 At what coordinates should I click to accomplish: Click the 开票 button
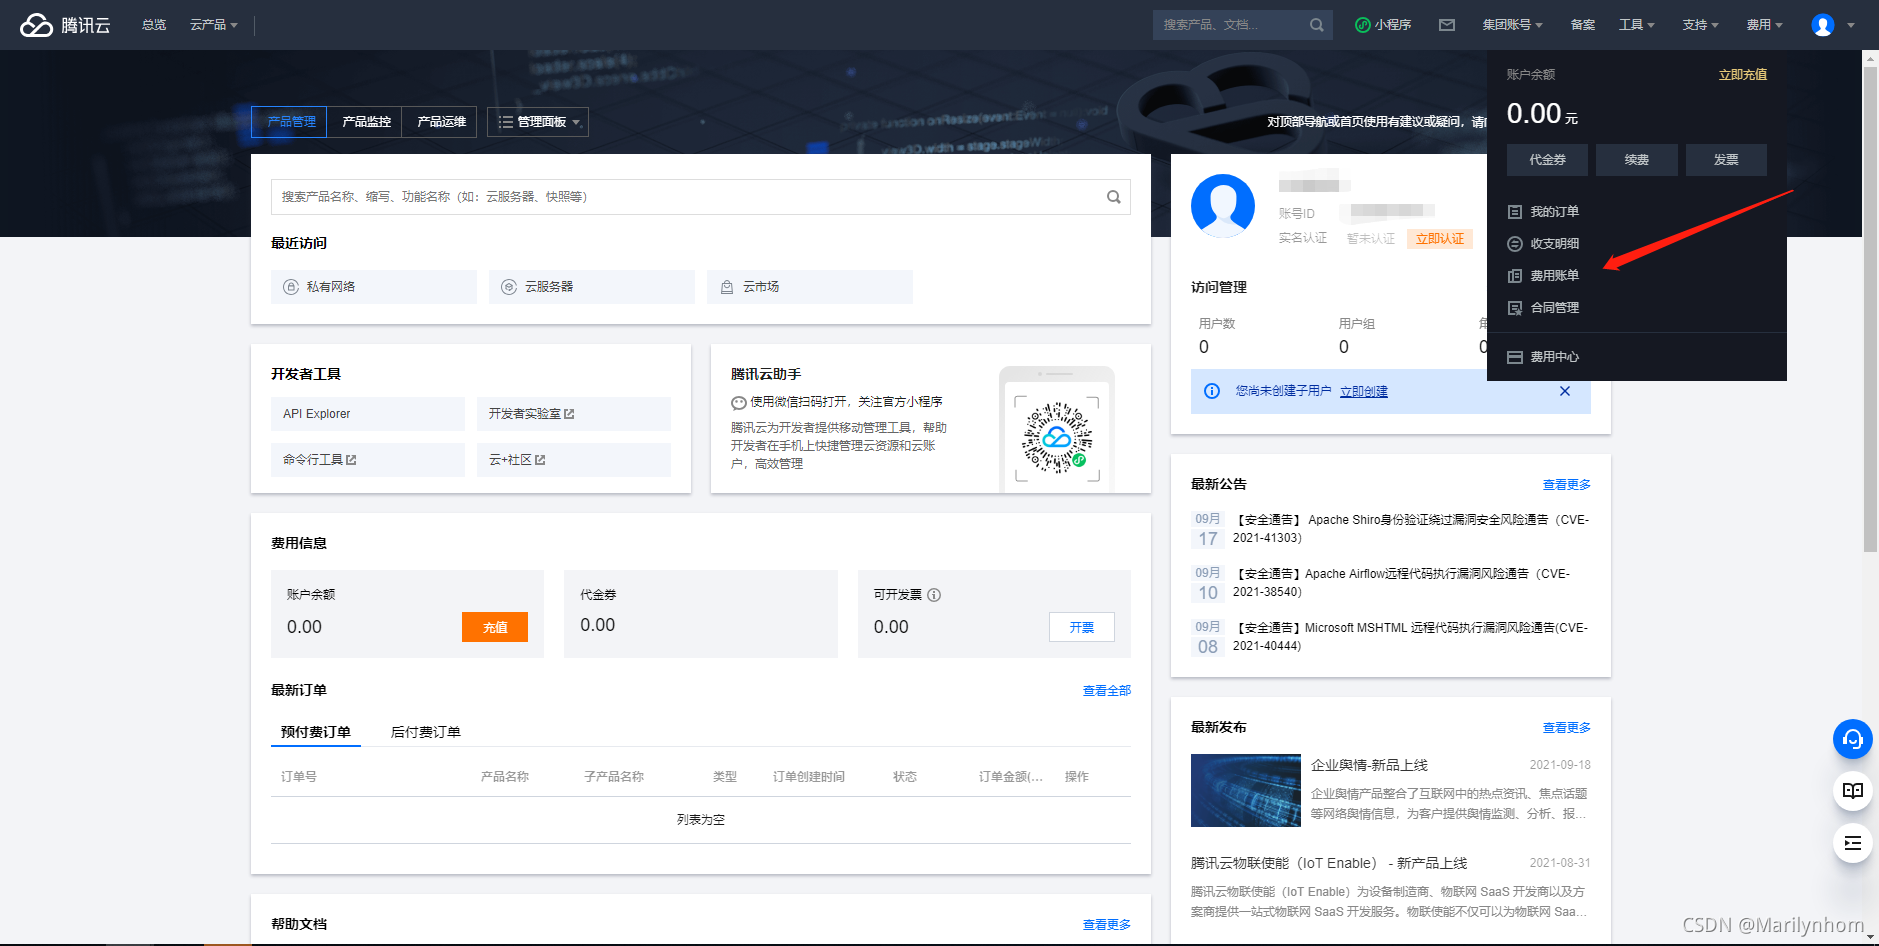[1082, 627]
